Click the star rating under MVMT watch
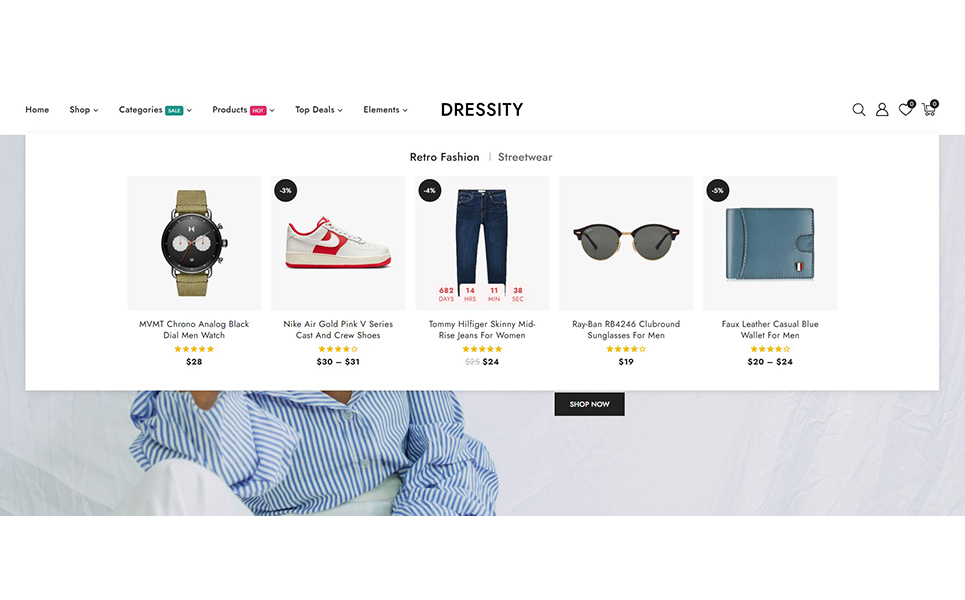This screenshot has width=965, height=600. click(194, 349)
